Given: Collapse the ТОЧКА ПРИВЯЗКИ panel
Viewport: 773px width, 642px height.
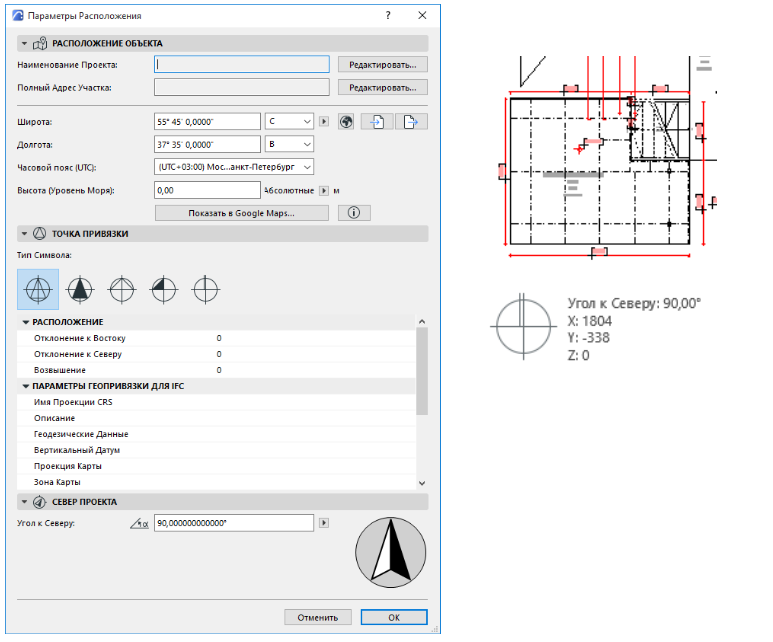Looking at the screenshot, I should point(25,234).
